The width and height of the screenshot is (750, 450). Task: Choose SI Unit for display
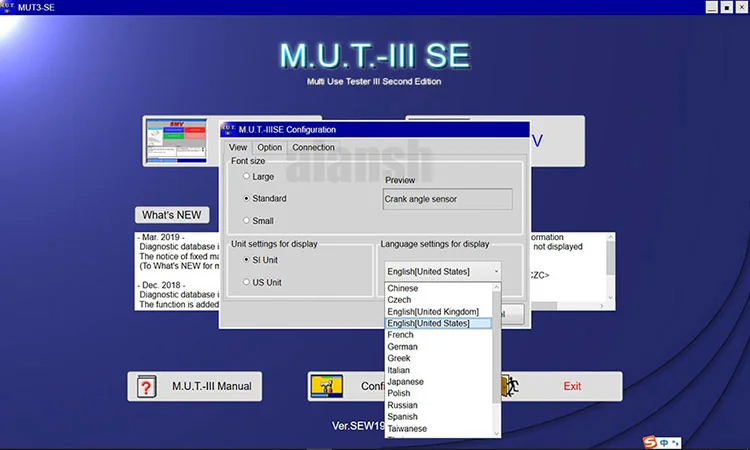(x=246, y=260)
